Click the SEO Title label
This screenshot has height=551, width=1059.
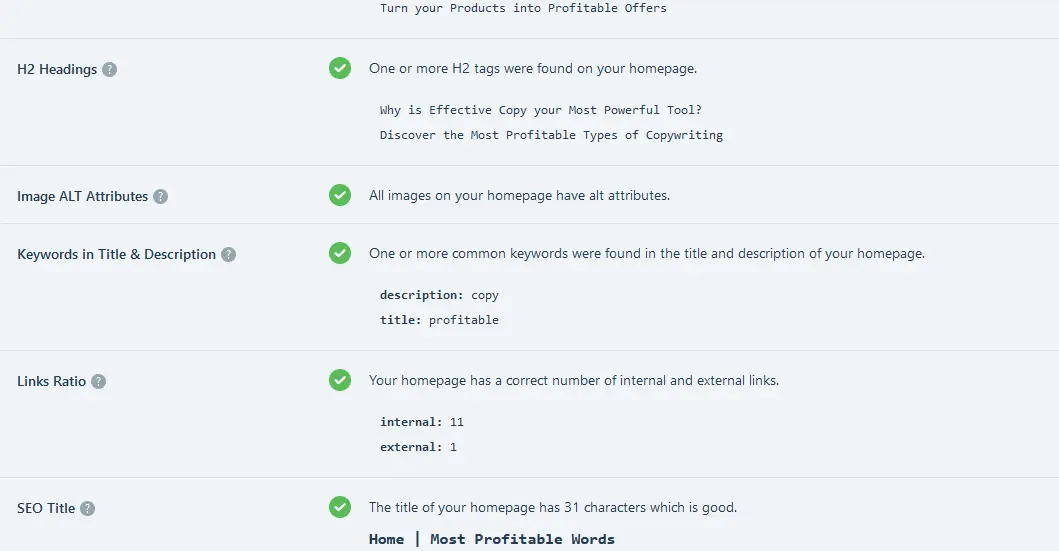click(46, 509)
